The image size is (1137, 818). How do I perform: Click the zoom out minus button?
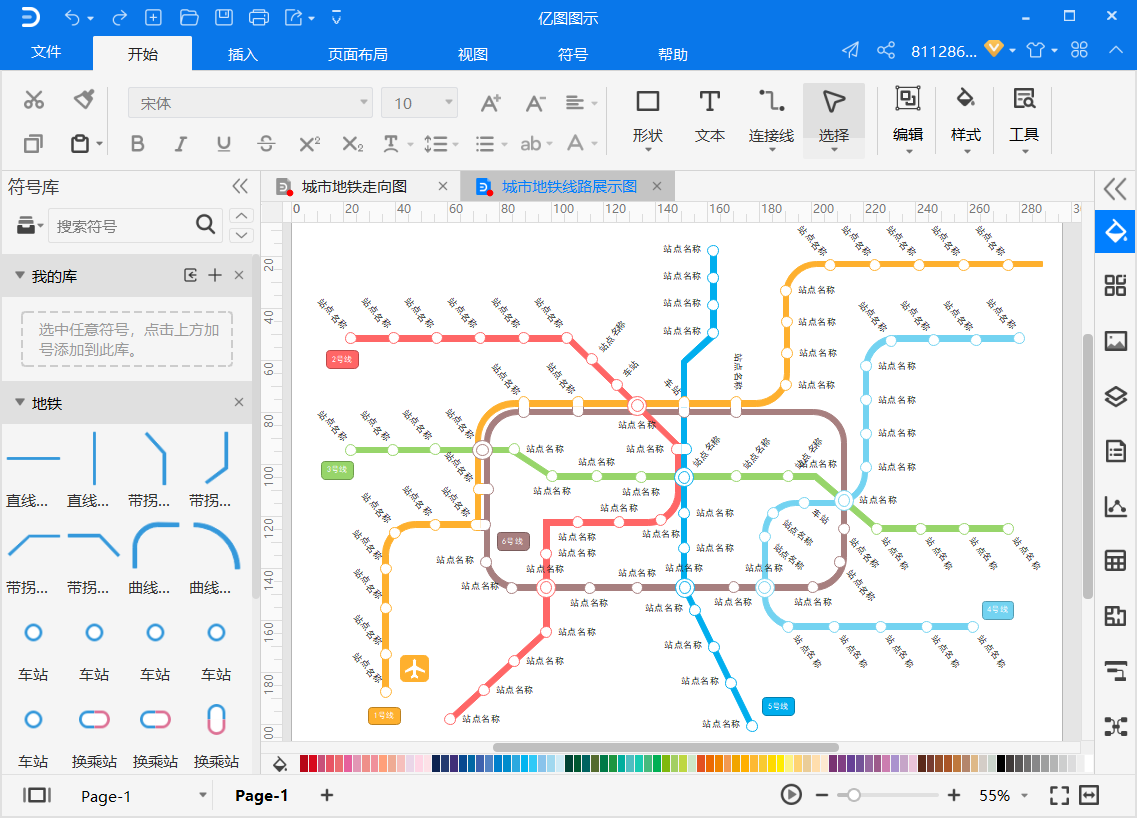point(822,796)
